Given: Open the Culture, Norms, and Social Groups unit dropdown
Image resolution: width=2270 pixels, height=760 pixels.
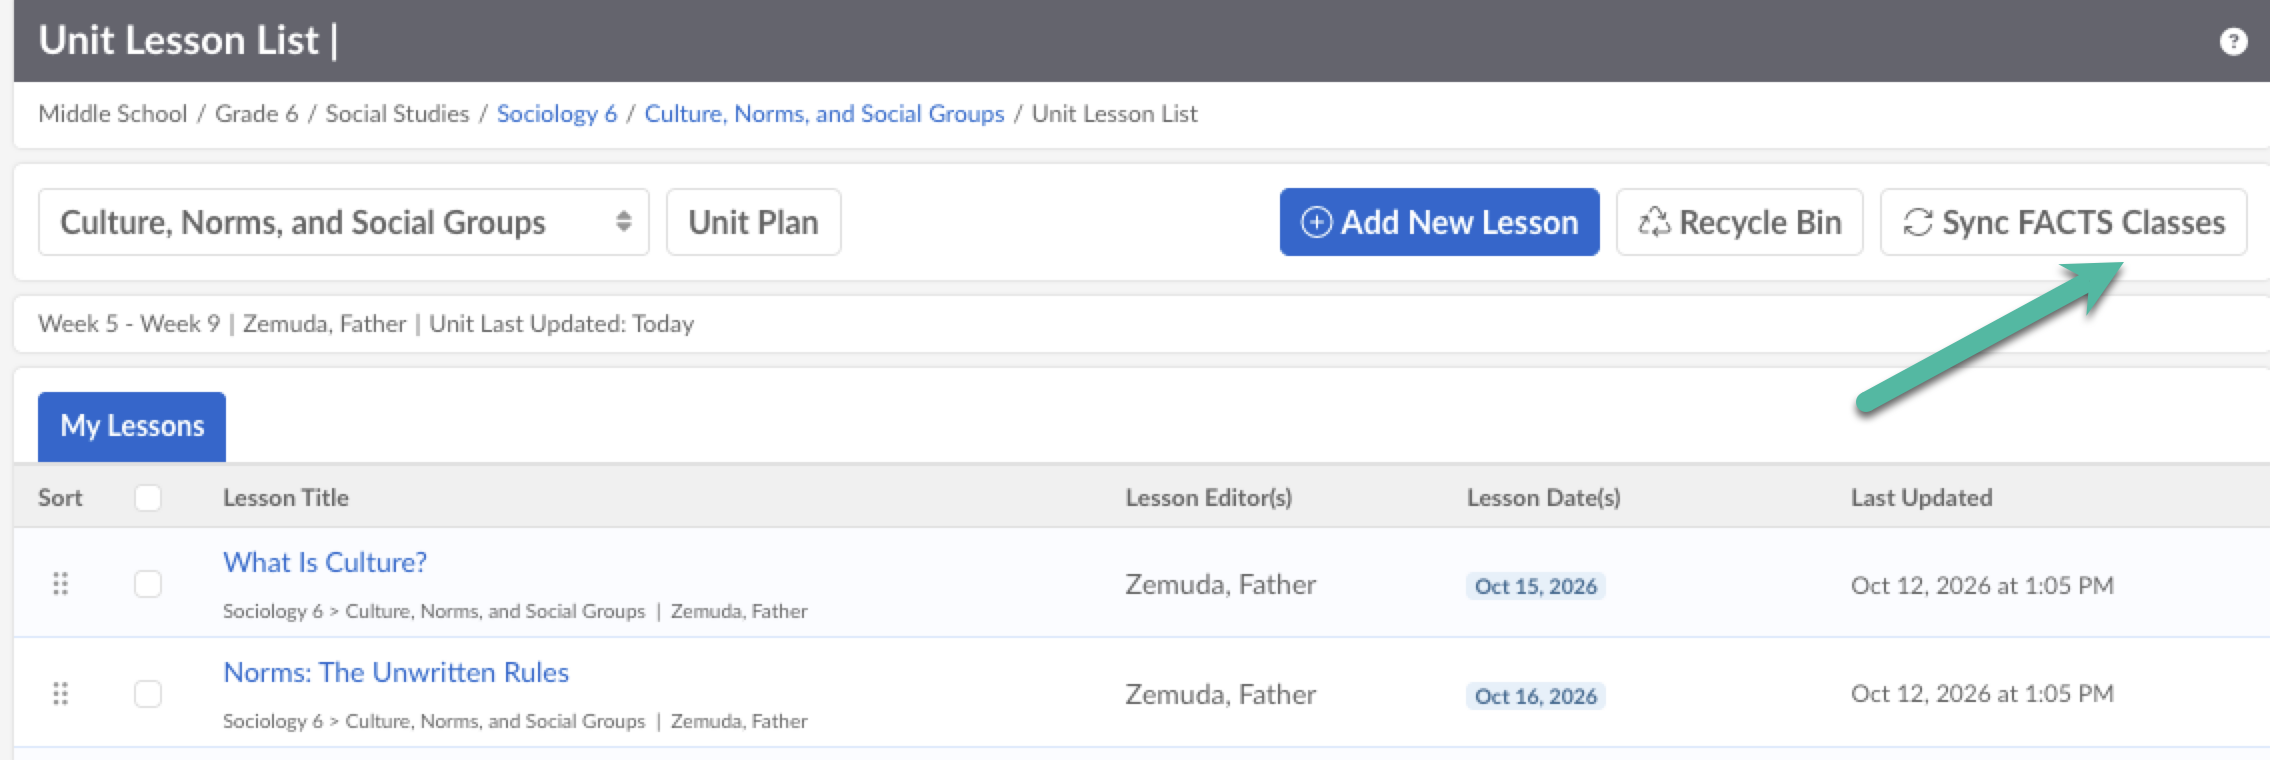Looking at the screenshot, I should click(343, 222).
